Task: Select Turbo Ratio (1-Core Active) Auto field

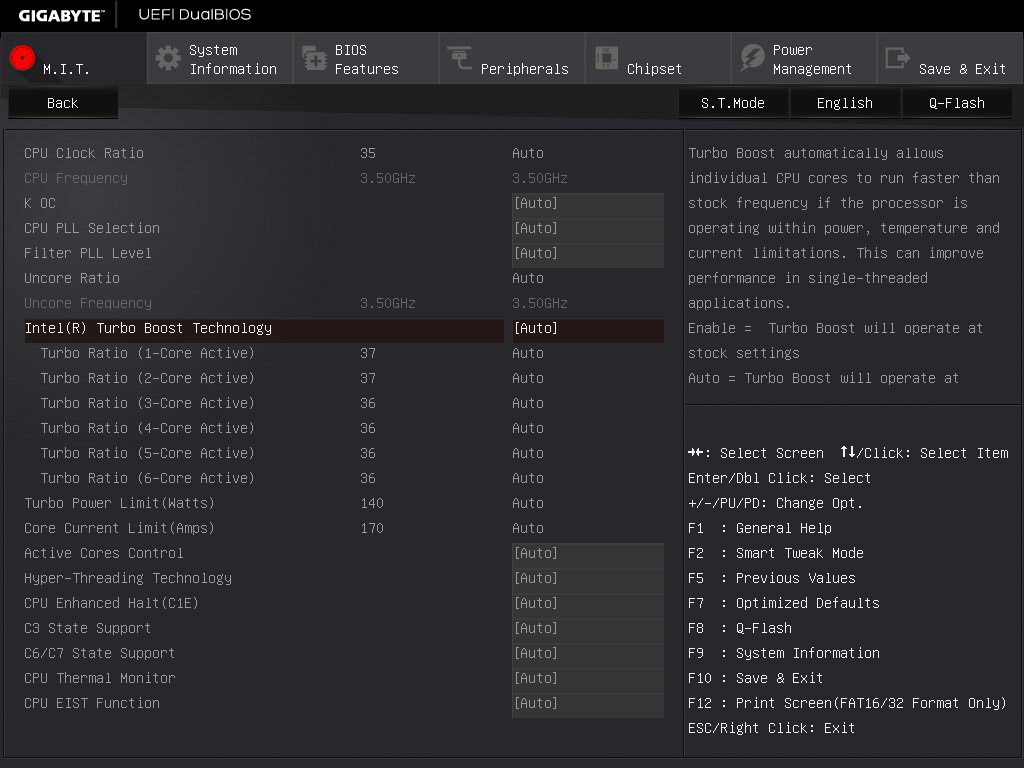Action: coord(528,353)
